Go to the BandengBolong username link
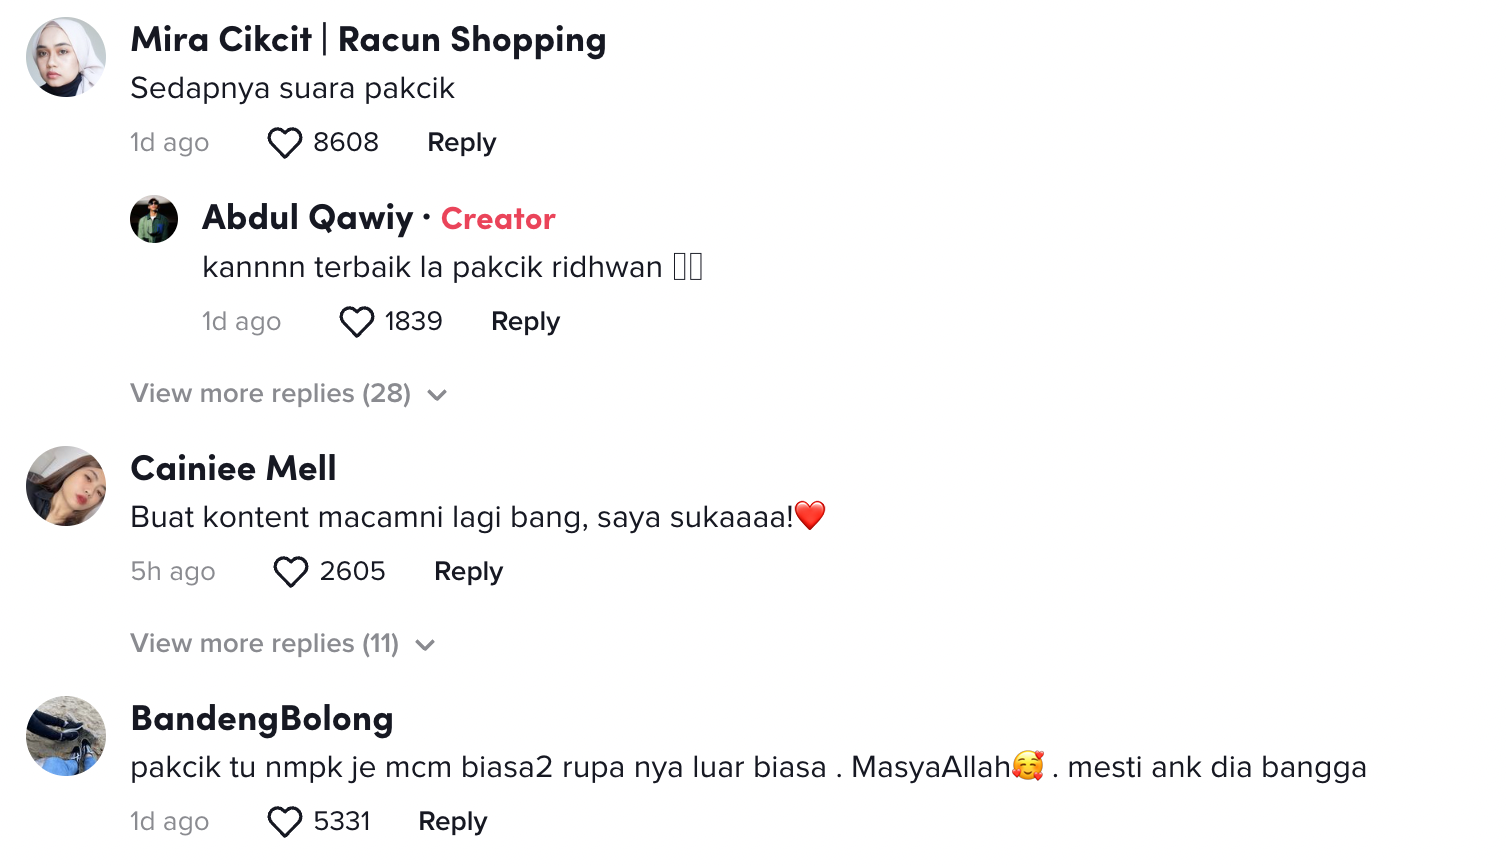Screen dimensions: 1506x866 pos(262,718)
